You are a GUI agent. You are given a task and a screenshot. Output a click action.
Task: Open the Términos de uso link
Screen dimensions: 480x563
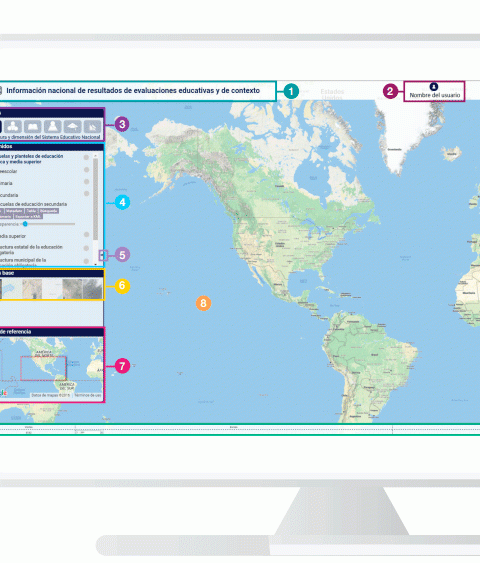coord(88,395)
